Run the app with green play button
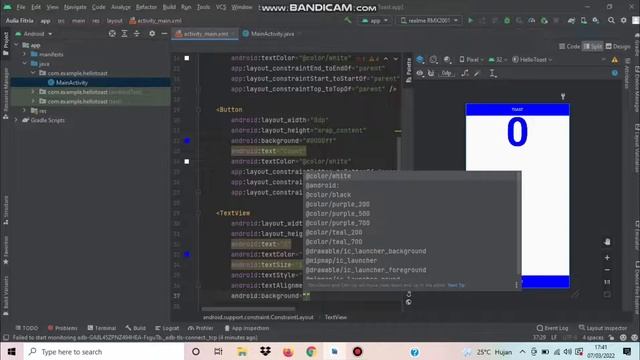Screen dimensions: 640x360 [x=470, y=20]
